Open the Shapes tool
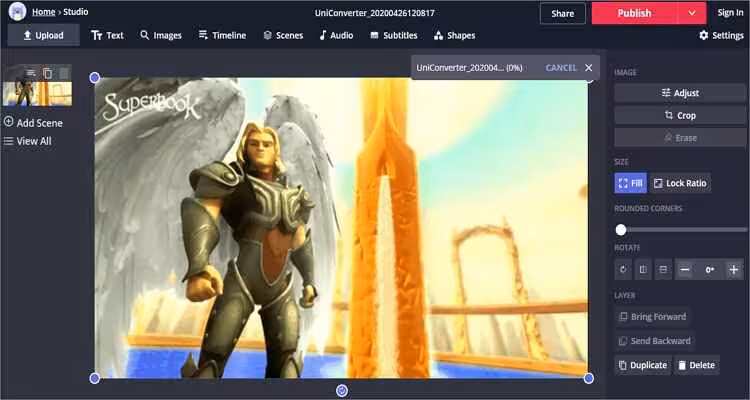This screenshot has width=750, height=400. point(454,35)
